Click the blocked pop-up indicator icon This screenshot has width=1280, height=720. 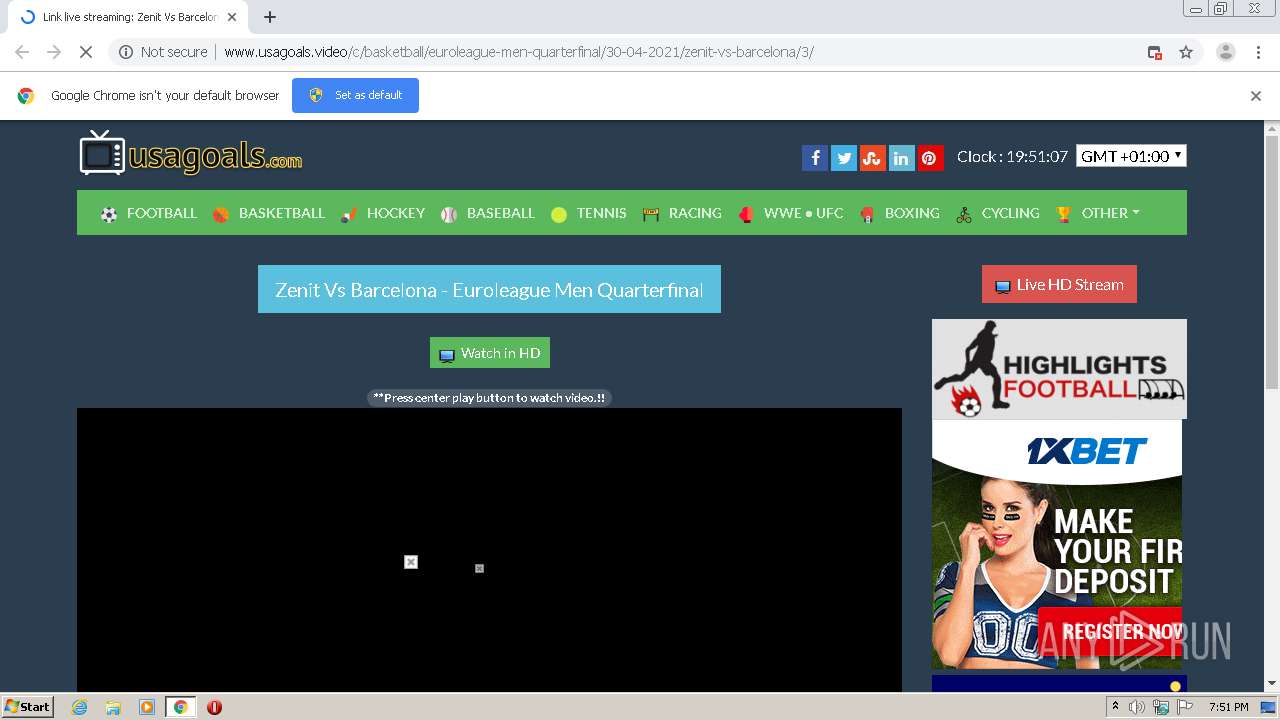(1154, 52)
